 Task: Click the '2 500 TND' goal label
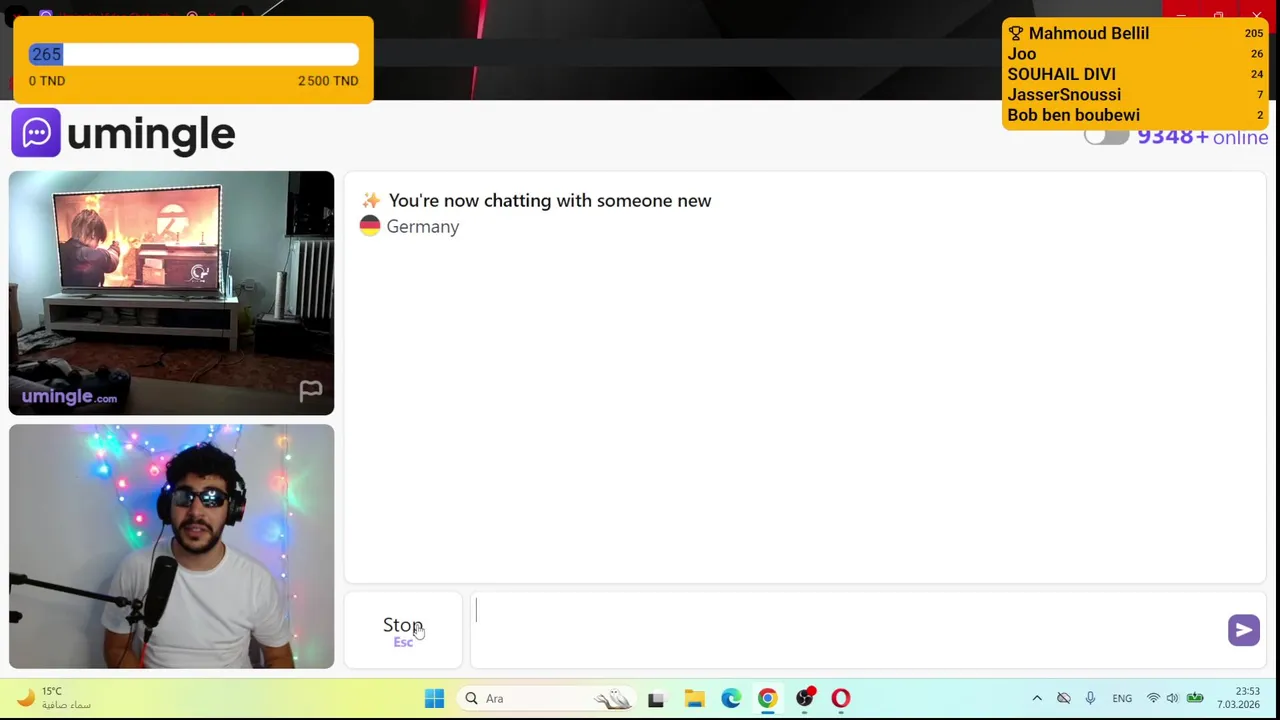328,81
